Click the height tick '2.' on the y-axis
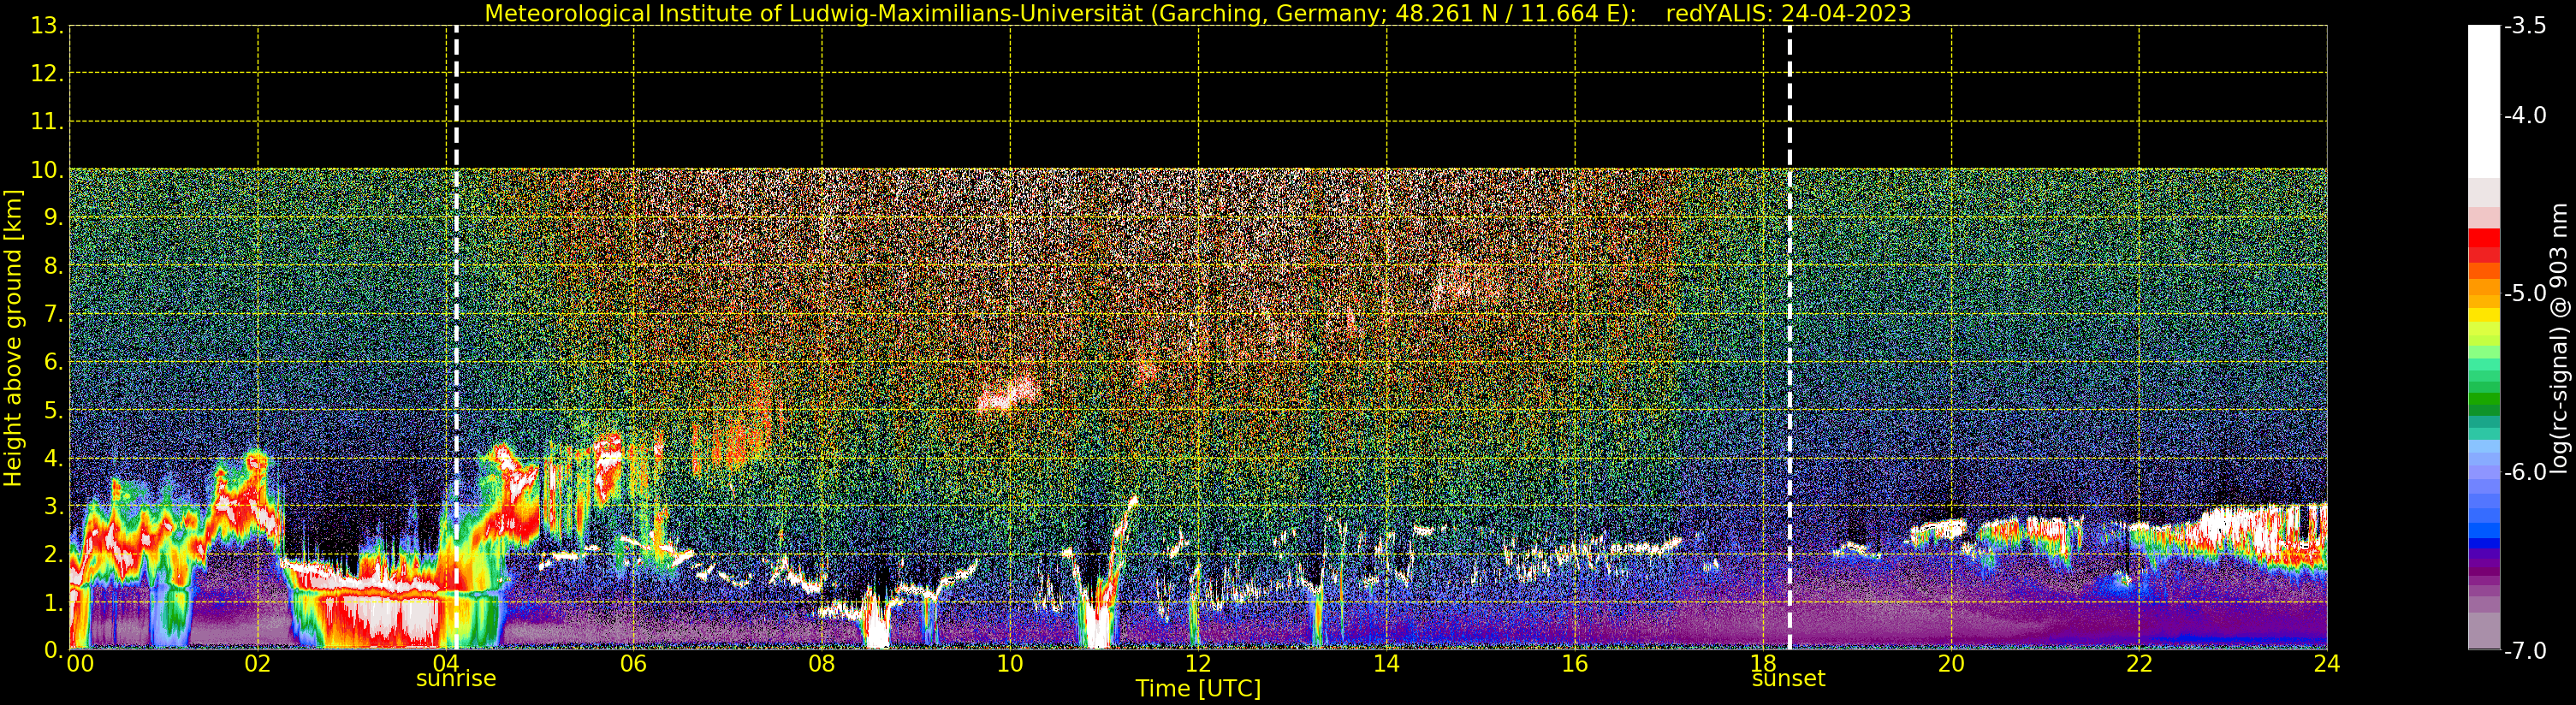This screenshot has height=705, width=2576. tap(54, 554)
